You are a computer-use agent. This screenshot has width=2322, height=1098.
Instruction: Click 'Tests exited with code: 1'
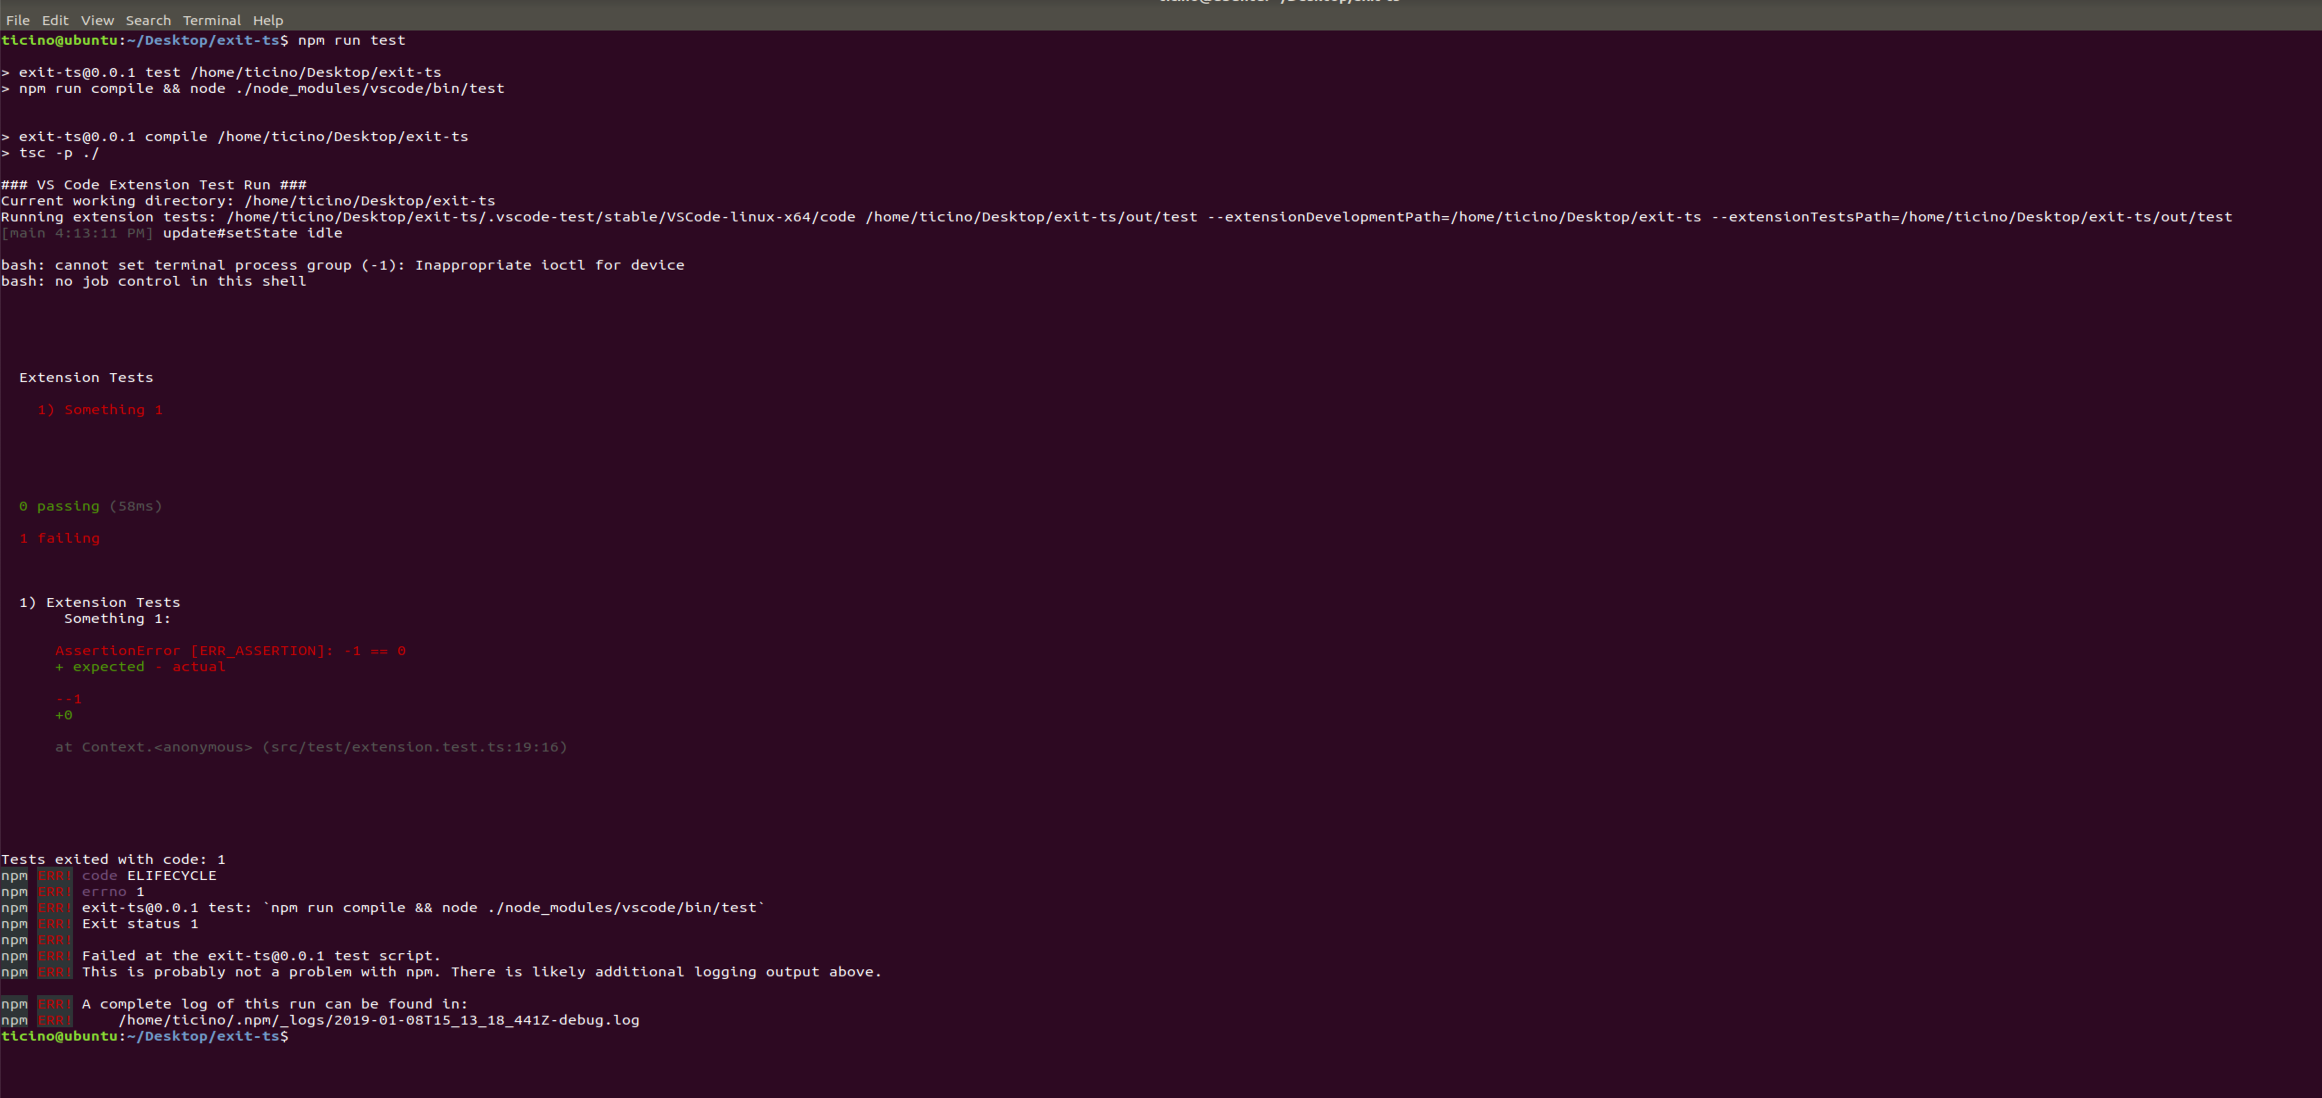[x=113, y=859]
